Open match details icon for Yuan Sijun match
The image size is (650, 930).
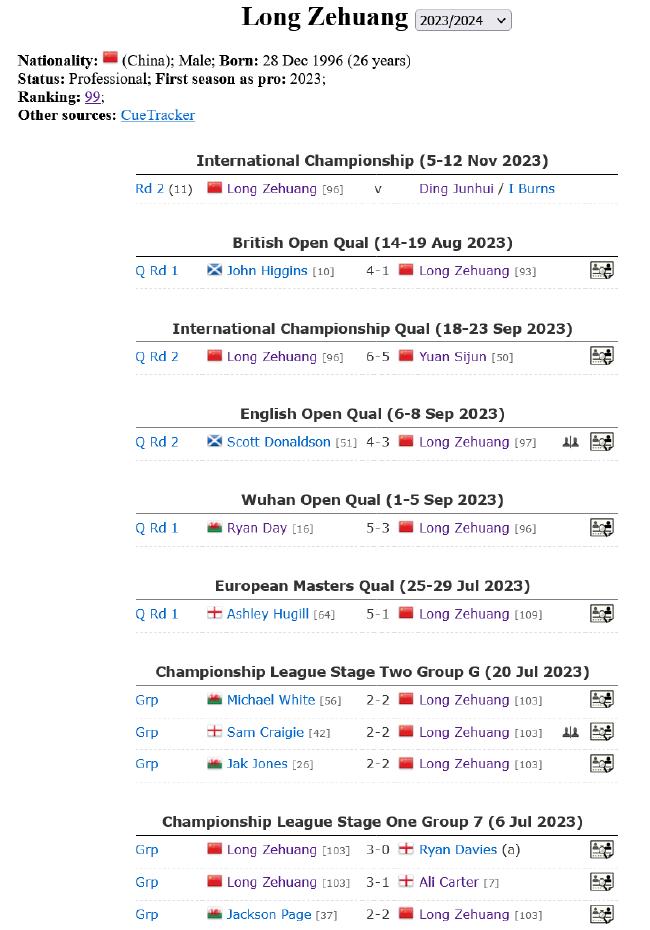tap(601, 356)
